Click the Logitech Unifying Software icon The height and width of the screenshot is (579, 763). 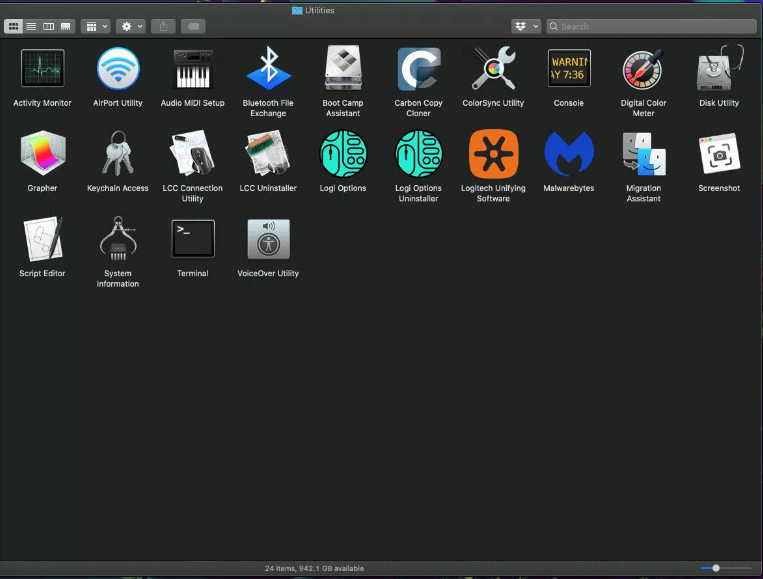(x=493, y=154)
